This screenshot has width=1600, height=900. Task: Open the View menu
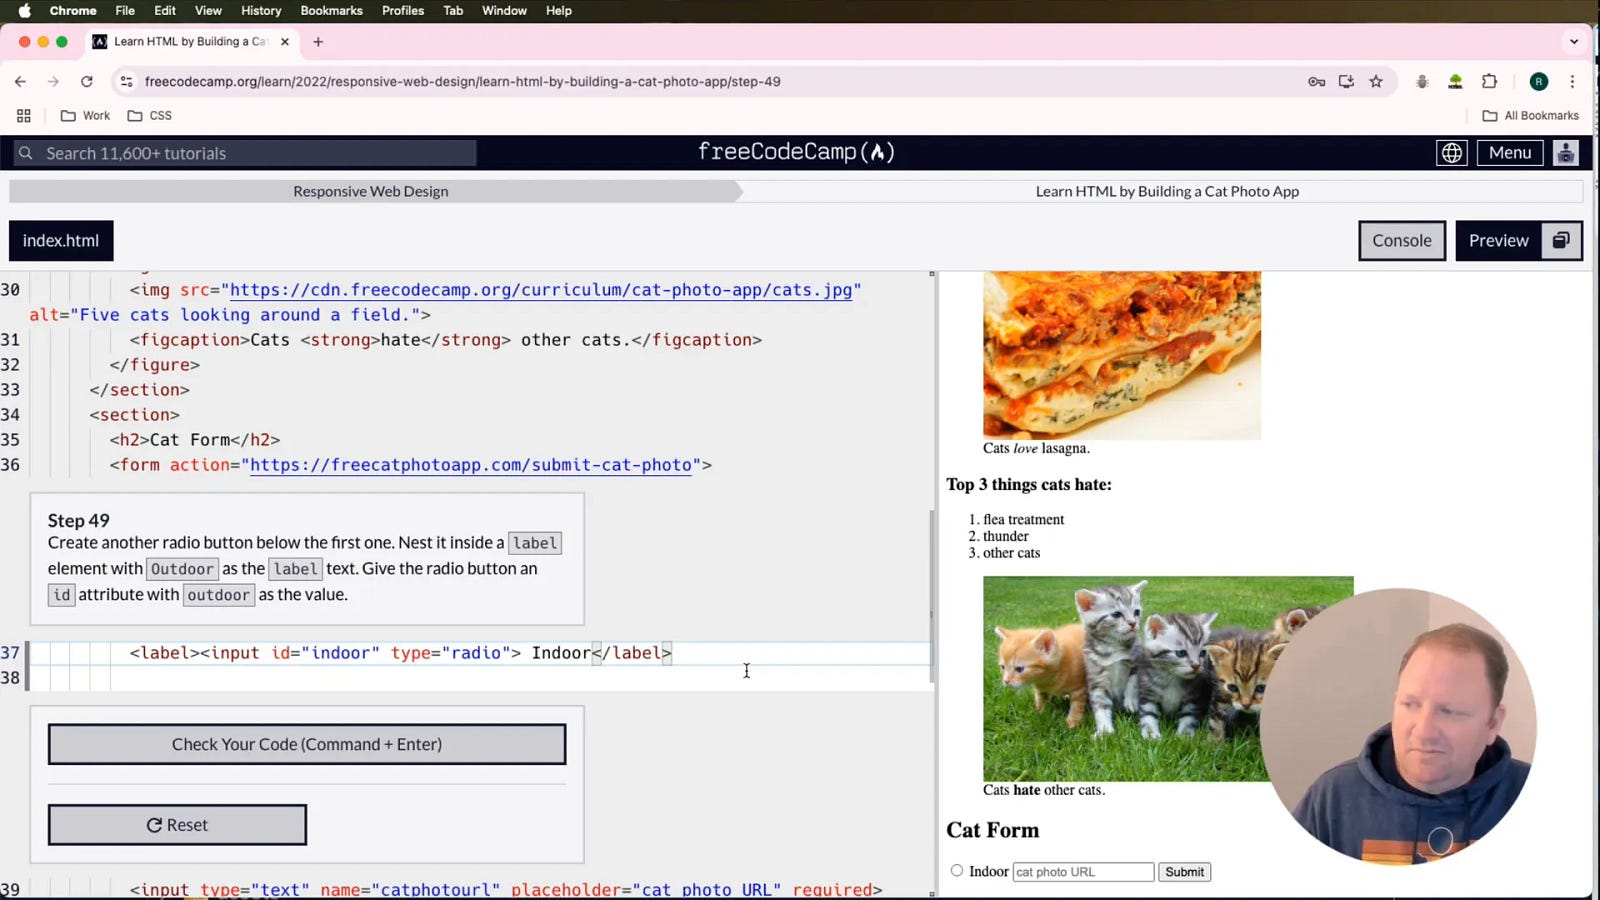point(208,11)
